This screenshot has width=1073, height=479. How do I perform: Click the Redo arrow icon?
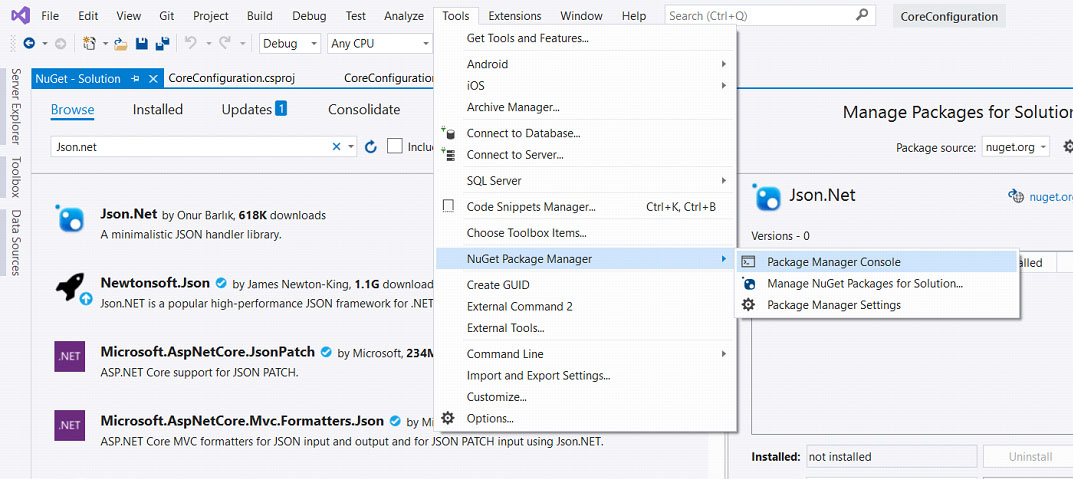(x=224, y=44)
